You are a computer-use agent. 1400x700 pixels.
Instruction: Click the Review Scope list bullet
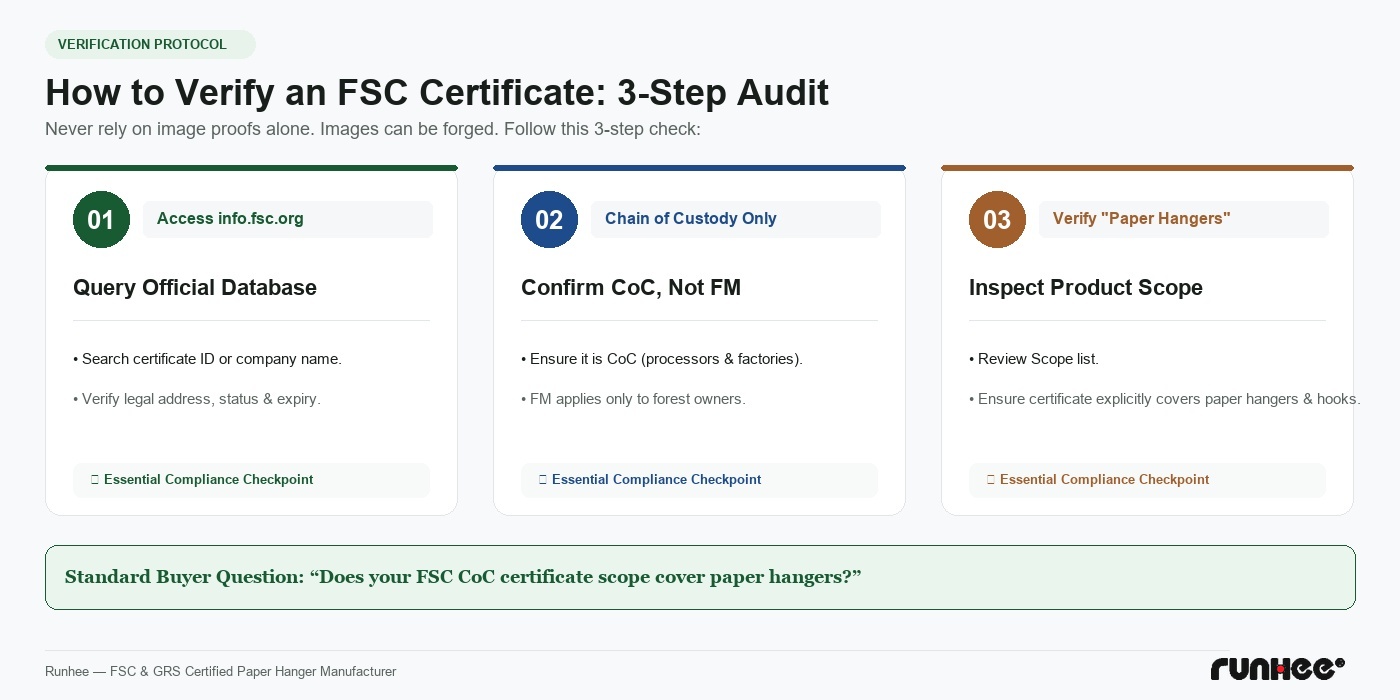coord(1034,359)
